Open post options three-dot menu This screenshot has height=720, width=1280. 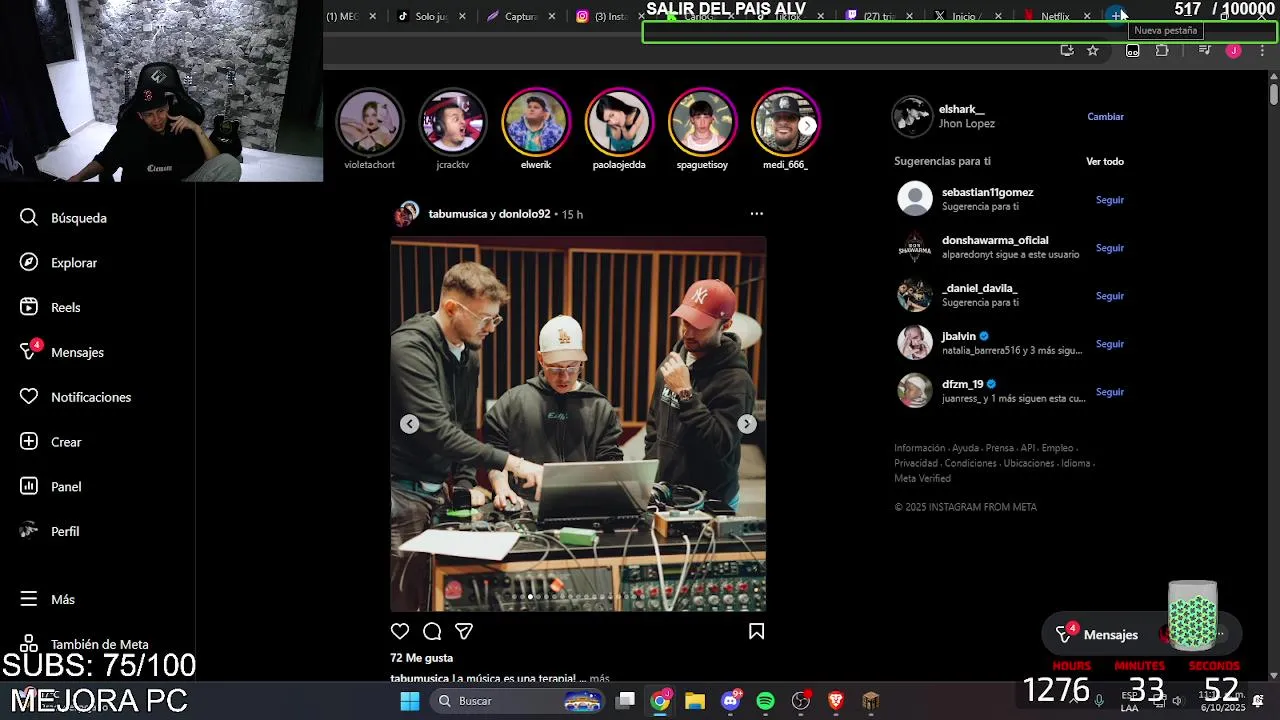[x=756, y=213]
